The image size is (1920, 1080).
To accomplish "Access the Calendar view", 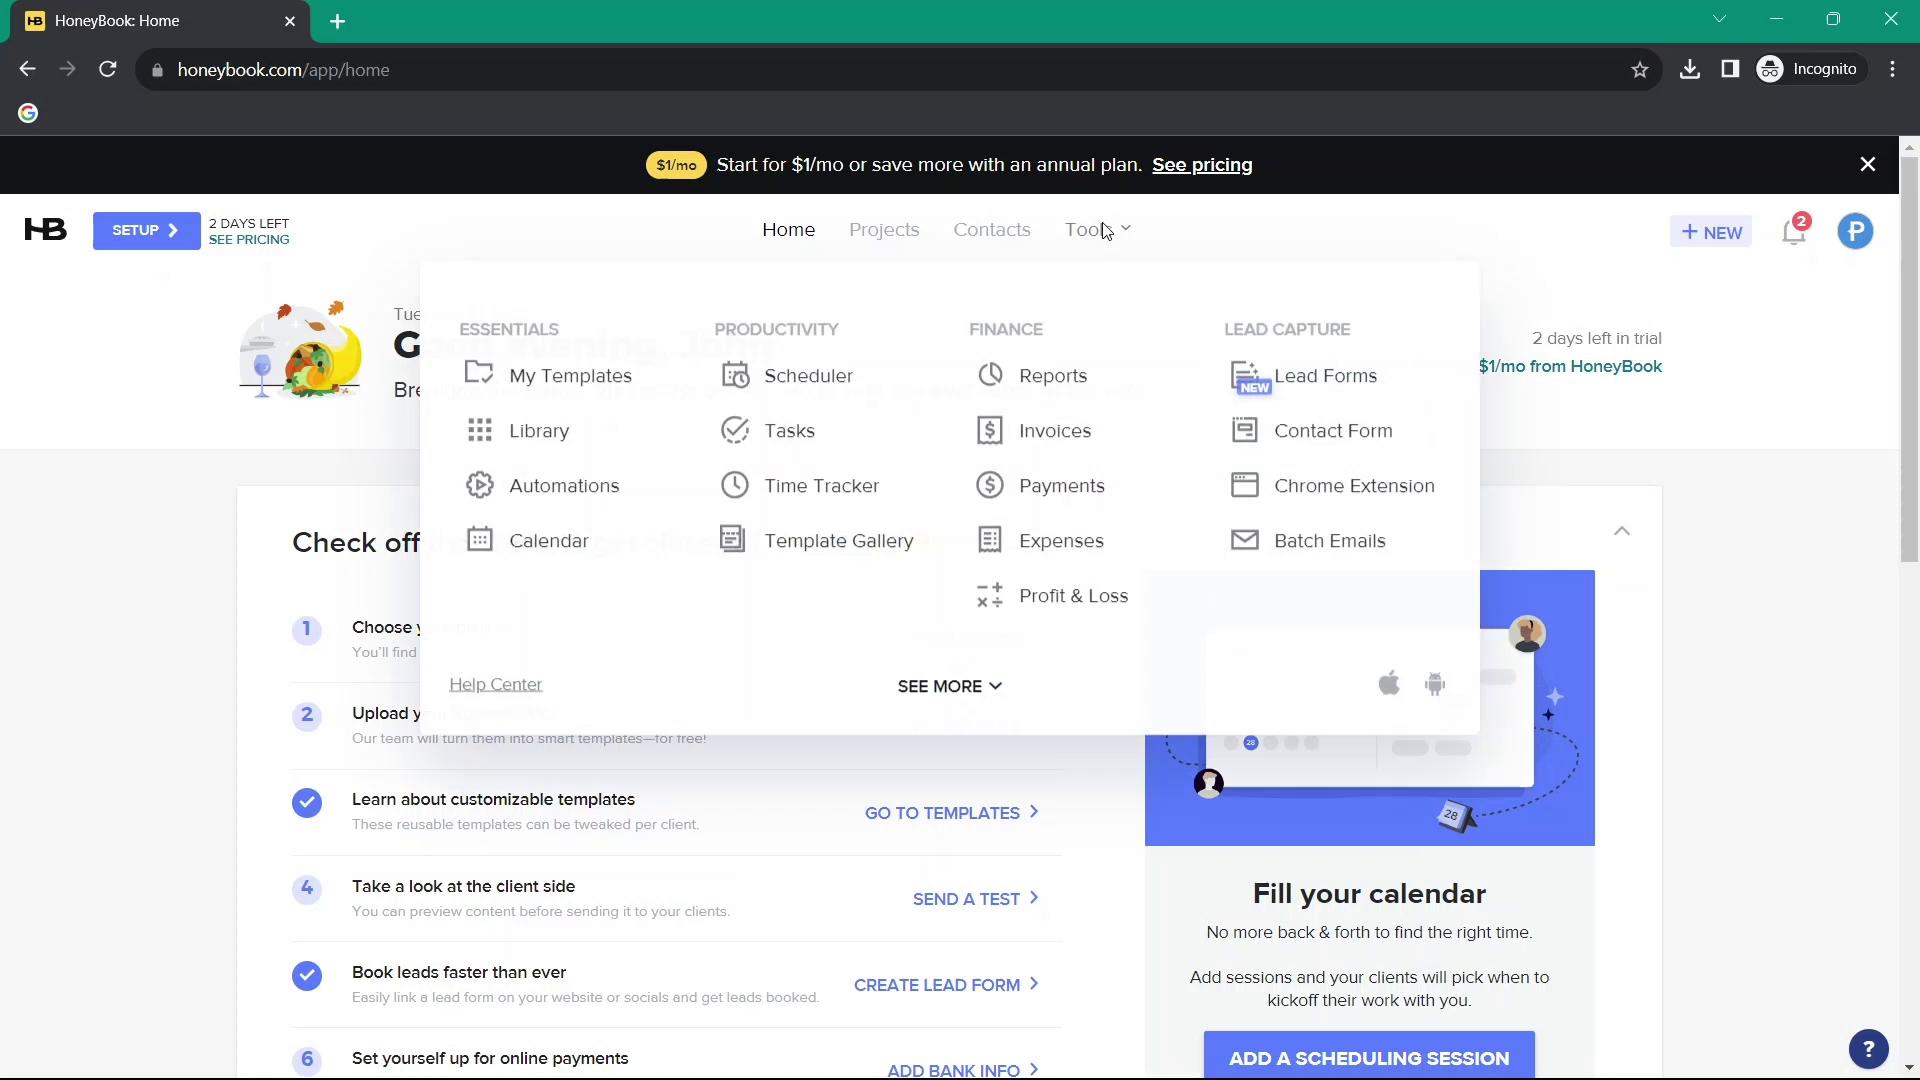I will point(549,539).
